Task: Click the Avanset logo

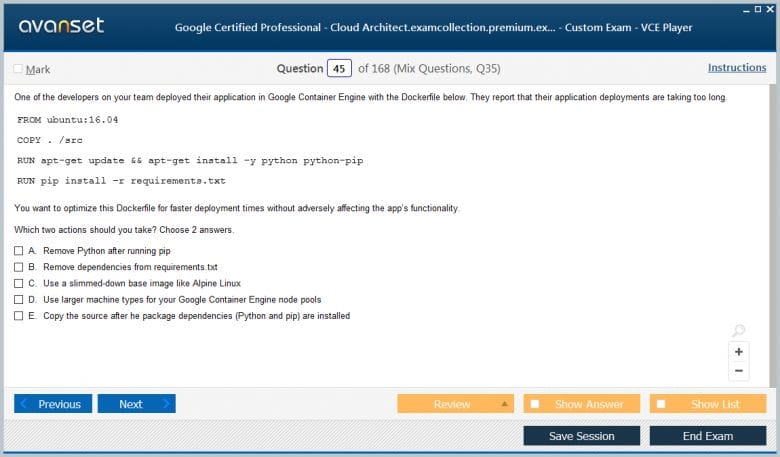Action: point(60,26)
